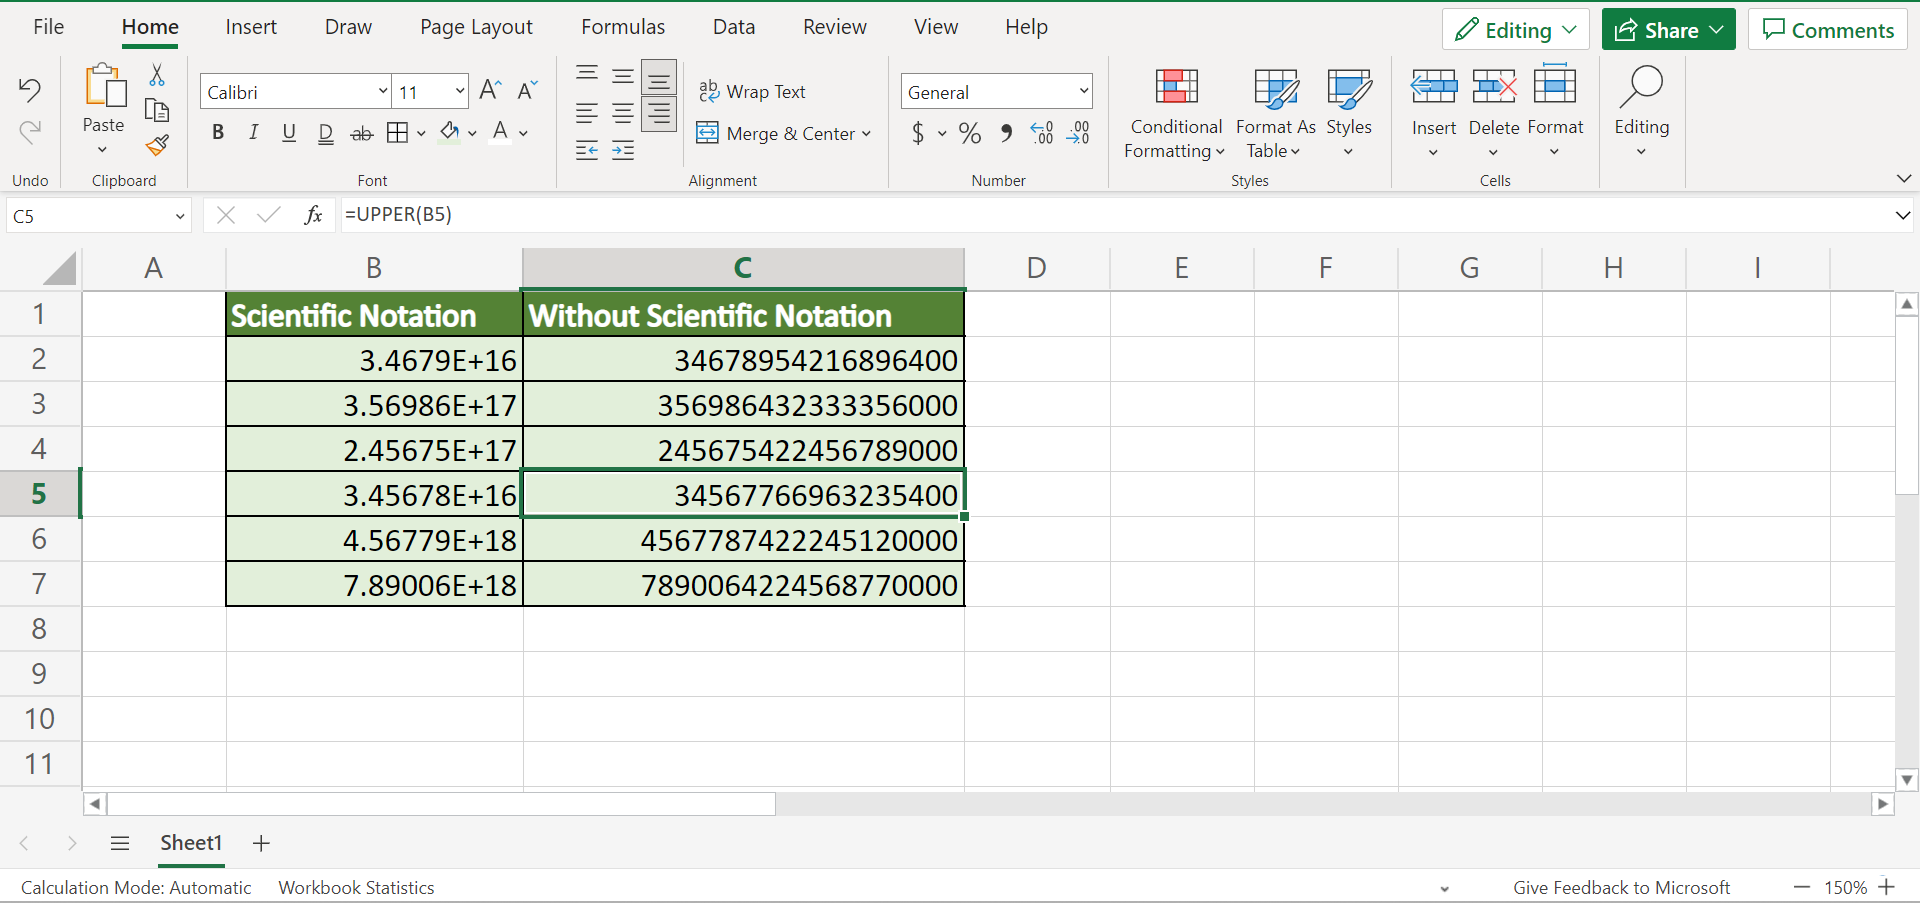Switch to the Formulas ribbon tab
Screen dimensions: 1920x903
(x=622, y=27)
